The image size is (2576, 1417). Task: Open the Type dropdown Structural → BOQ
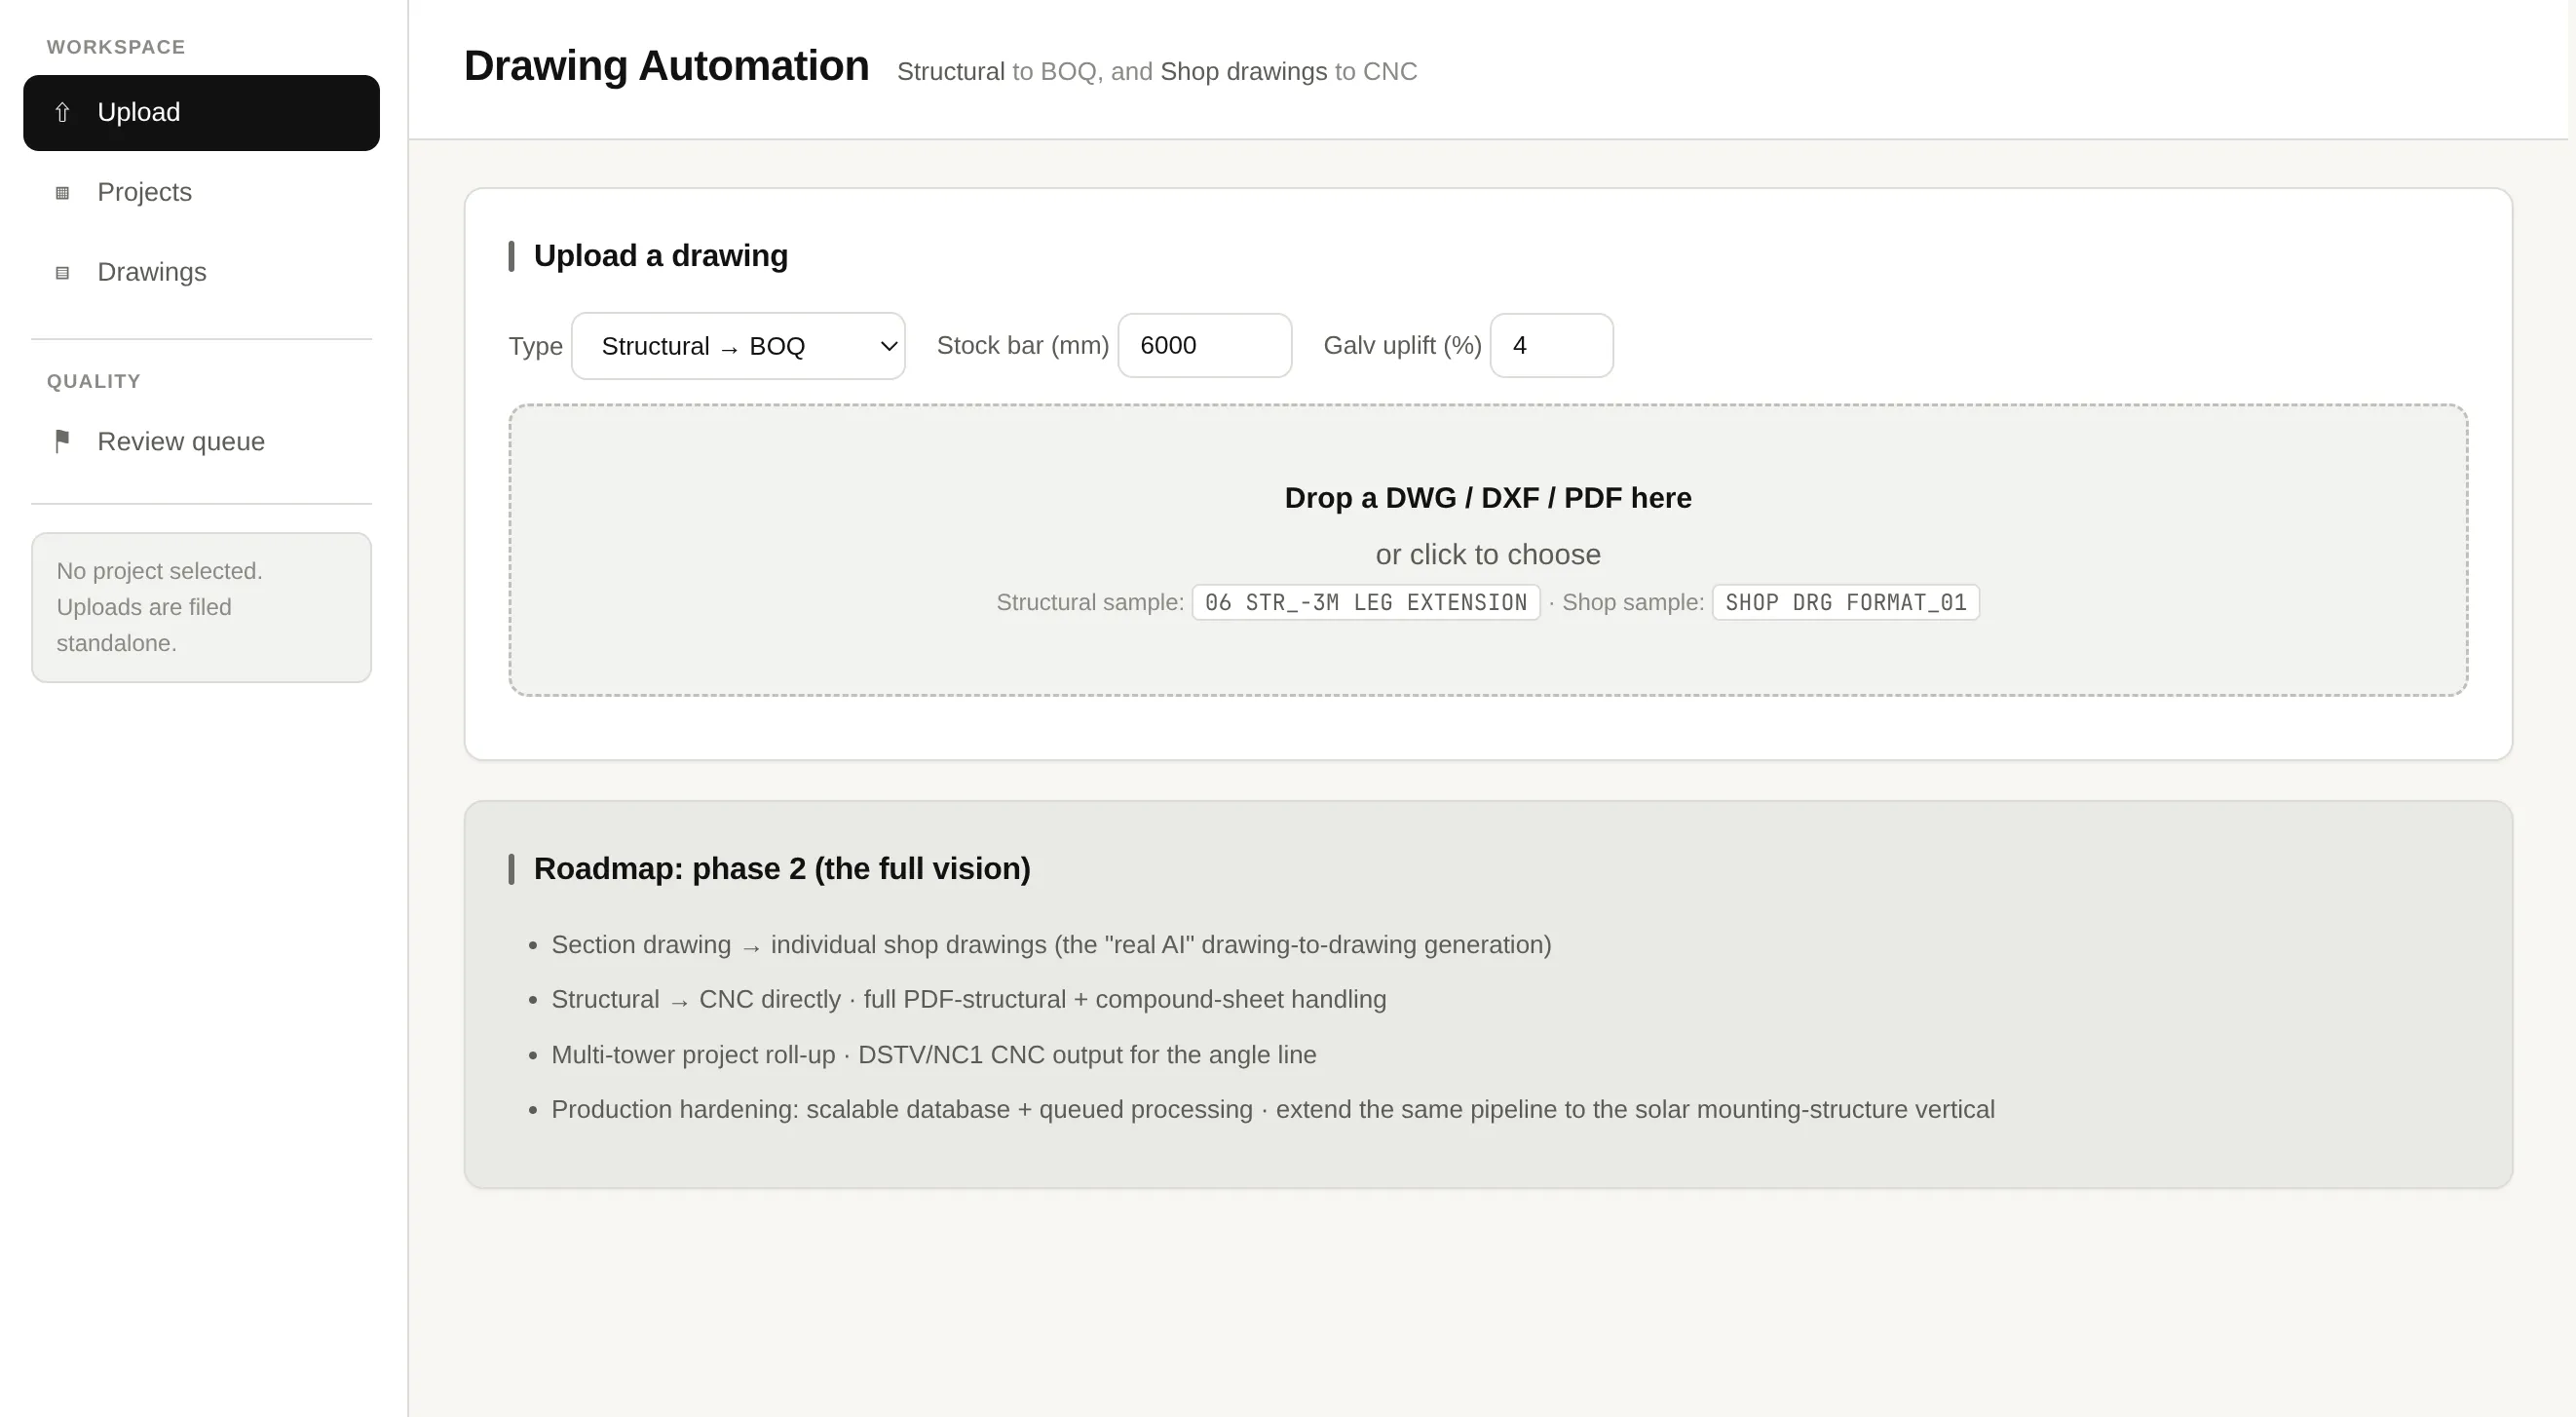[738, 346]
